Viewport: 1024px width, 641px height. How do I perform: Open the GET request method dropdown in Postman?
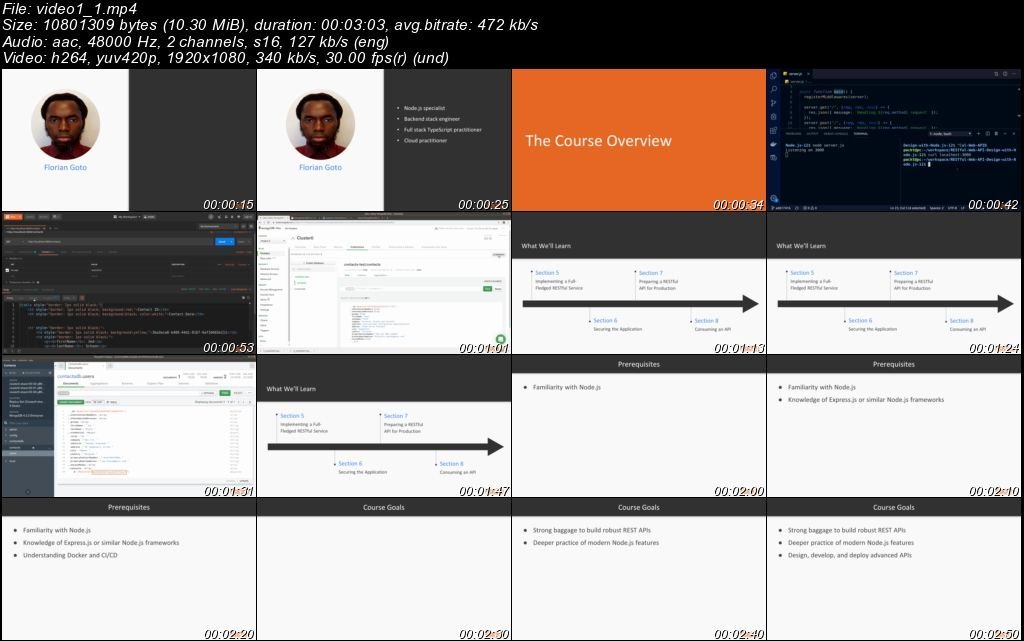pos(10,242)
